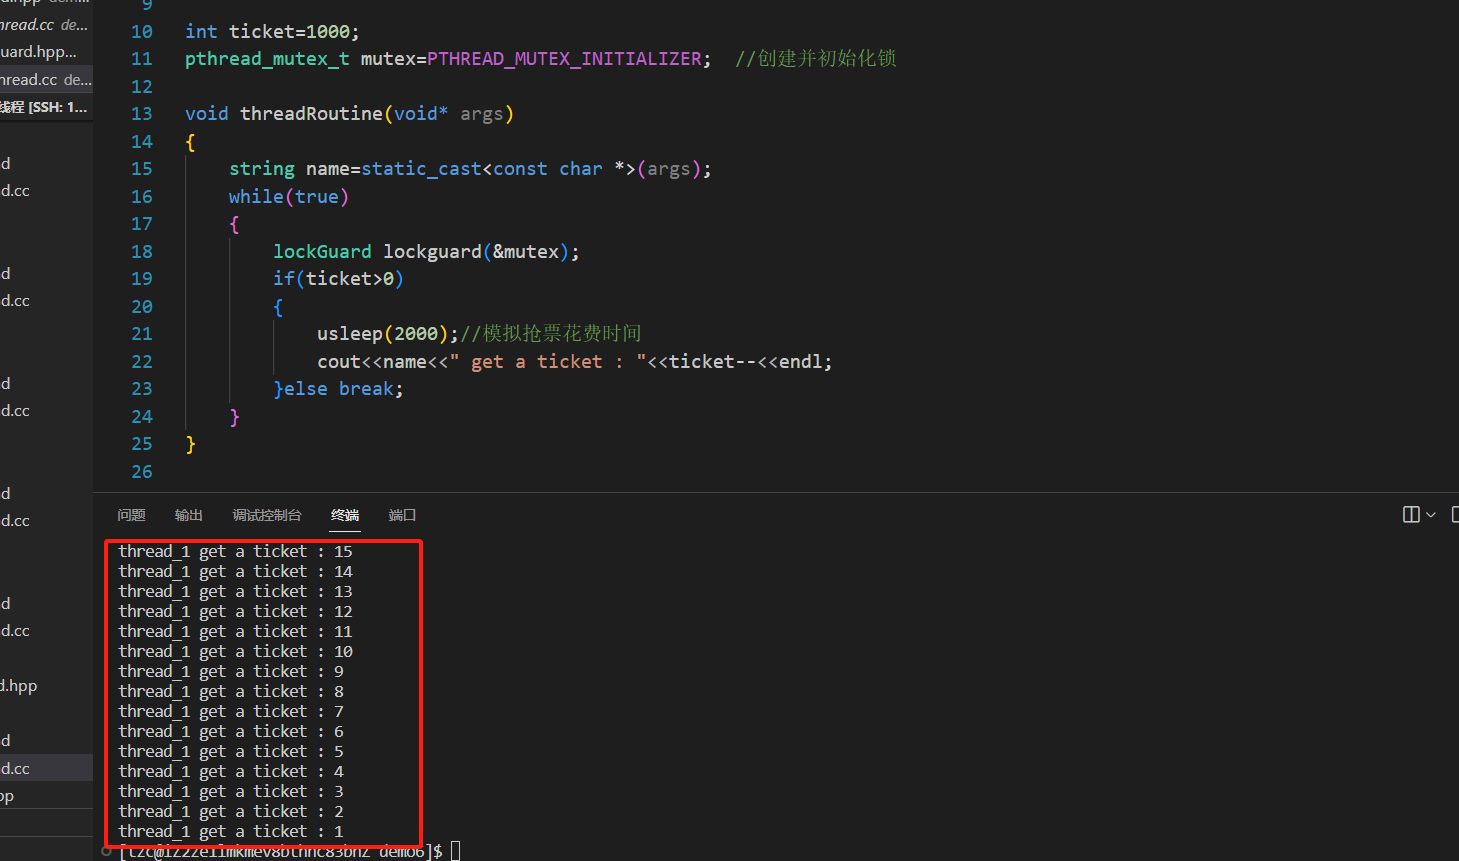Click the "while(true)" statement
Screen dimensions: 1459x861
pyautogui.click(x=289, y=197)
